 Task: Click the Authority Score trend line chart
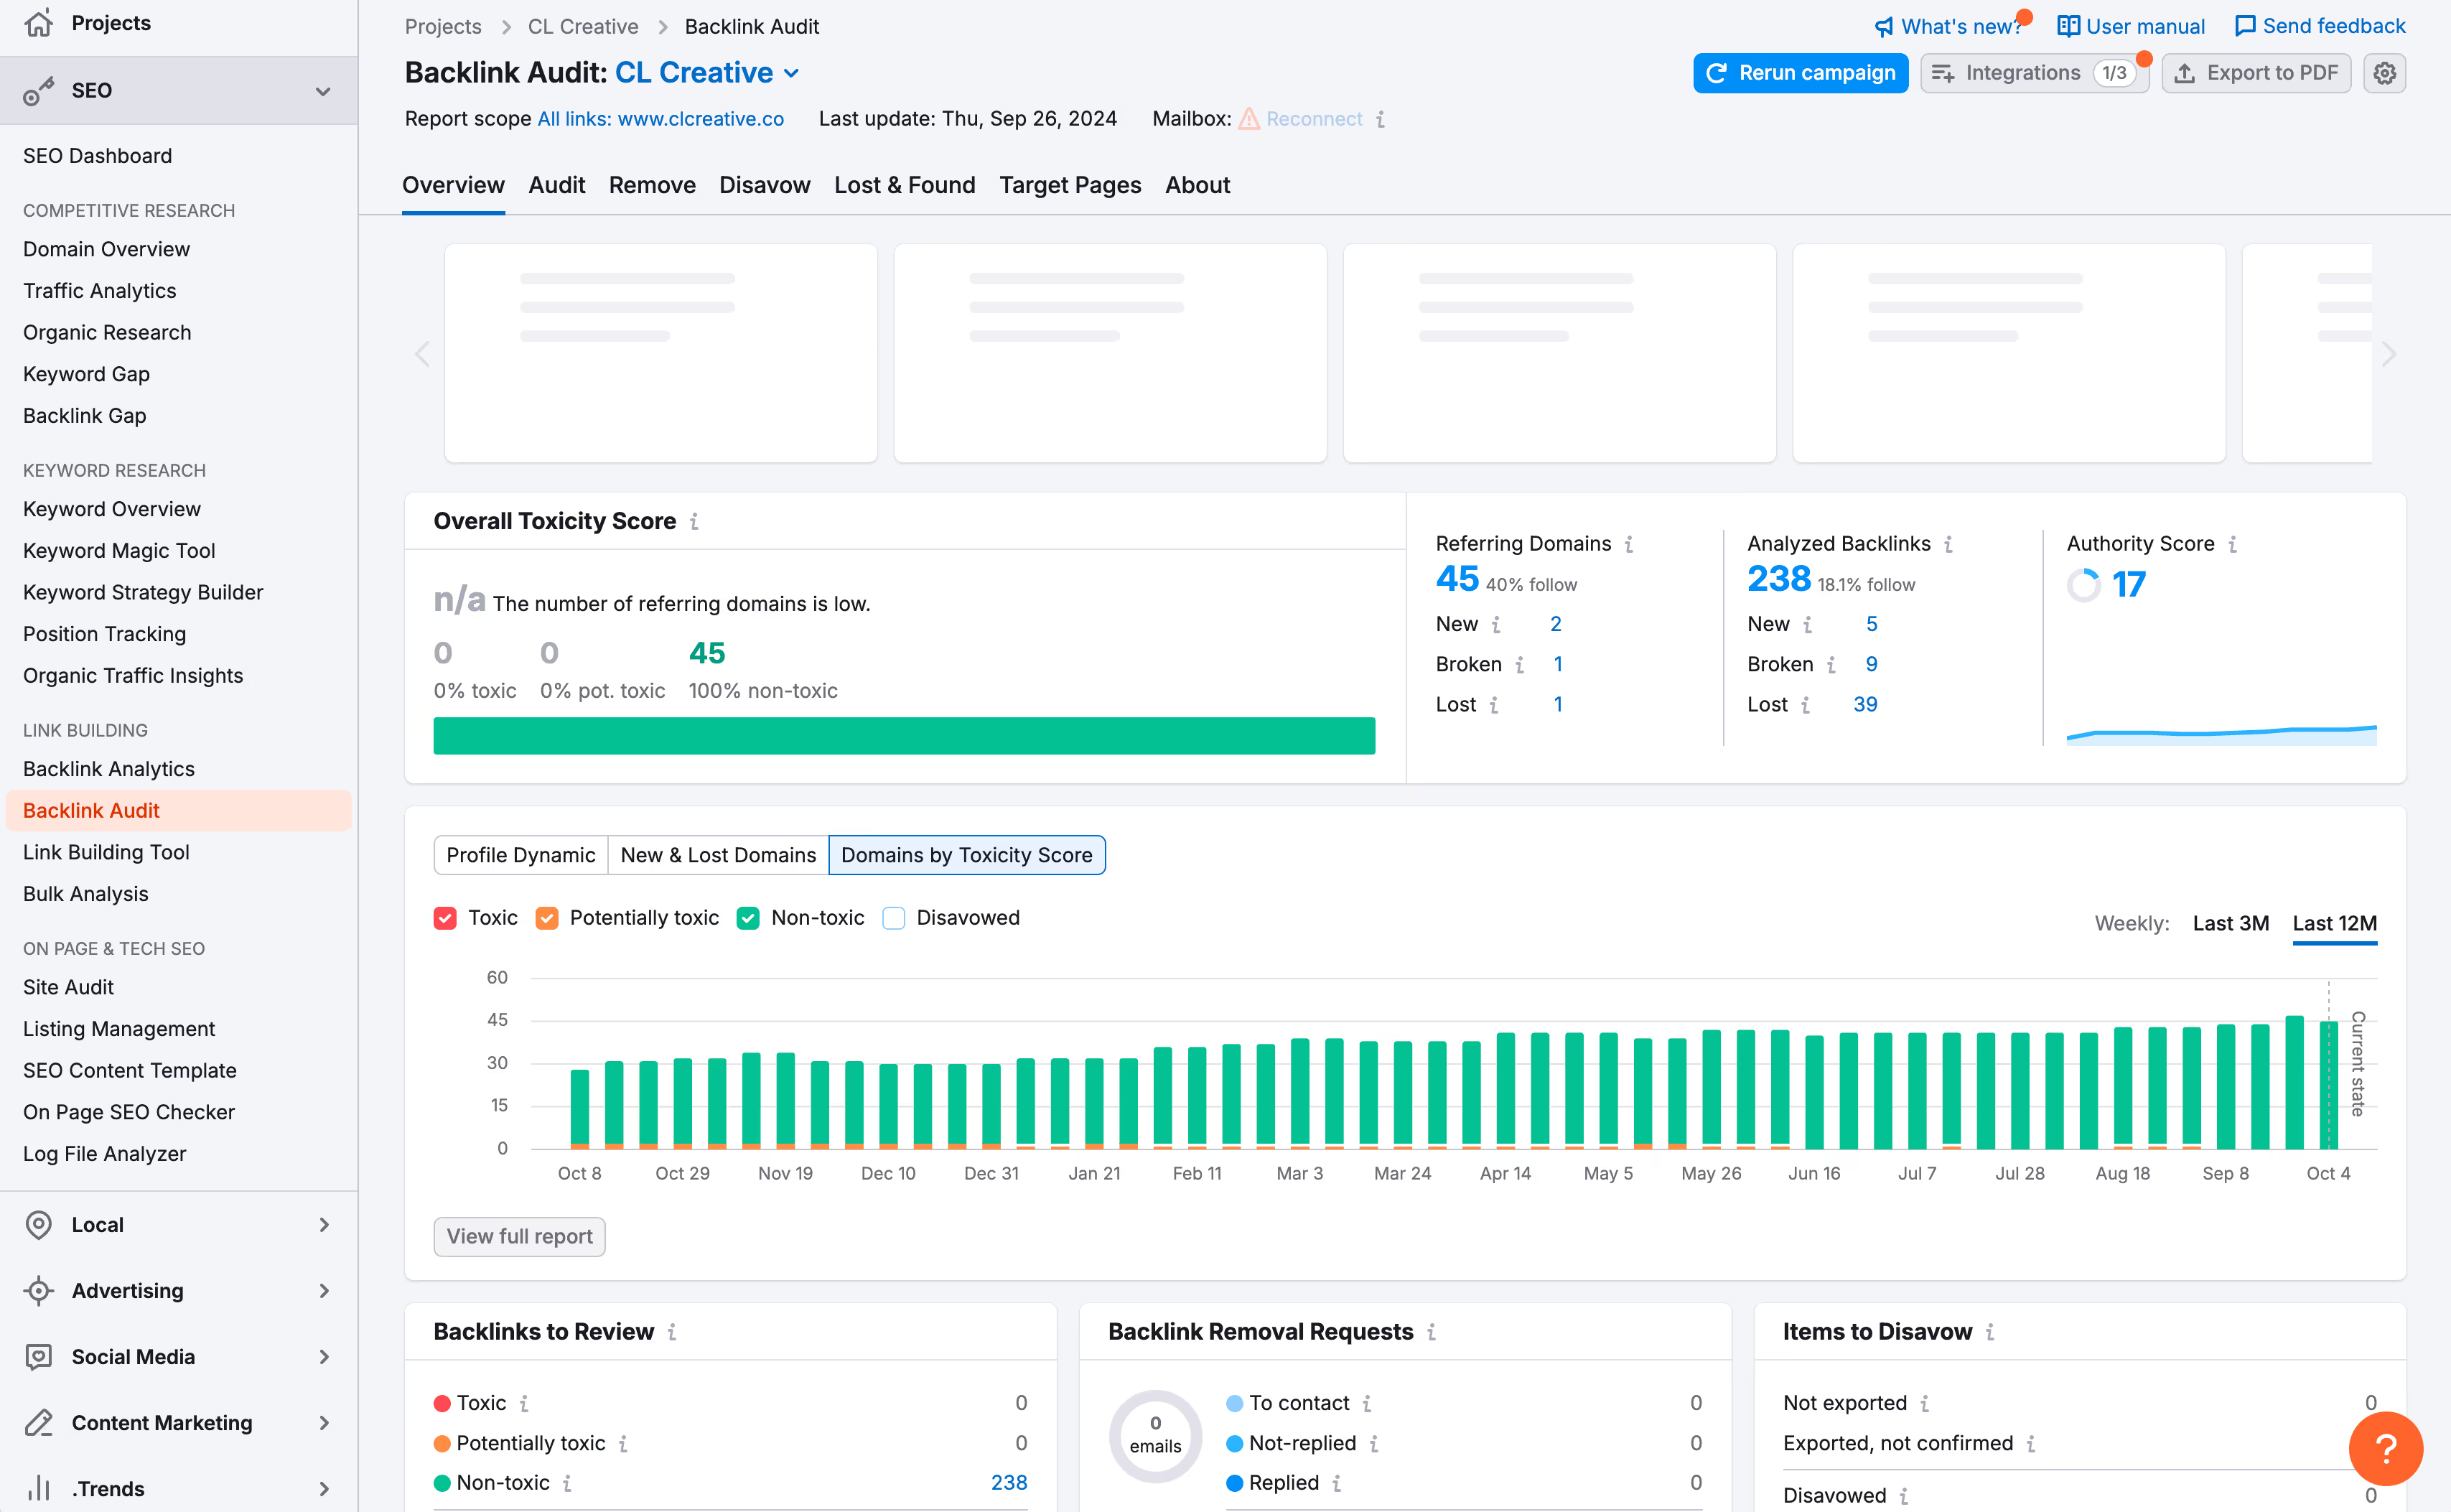(2222, 734)
